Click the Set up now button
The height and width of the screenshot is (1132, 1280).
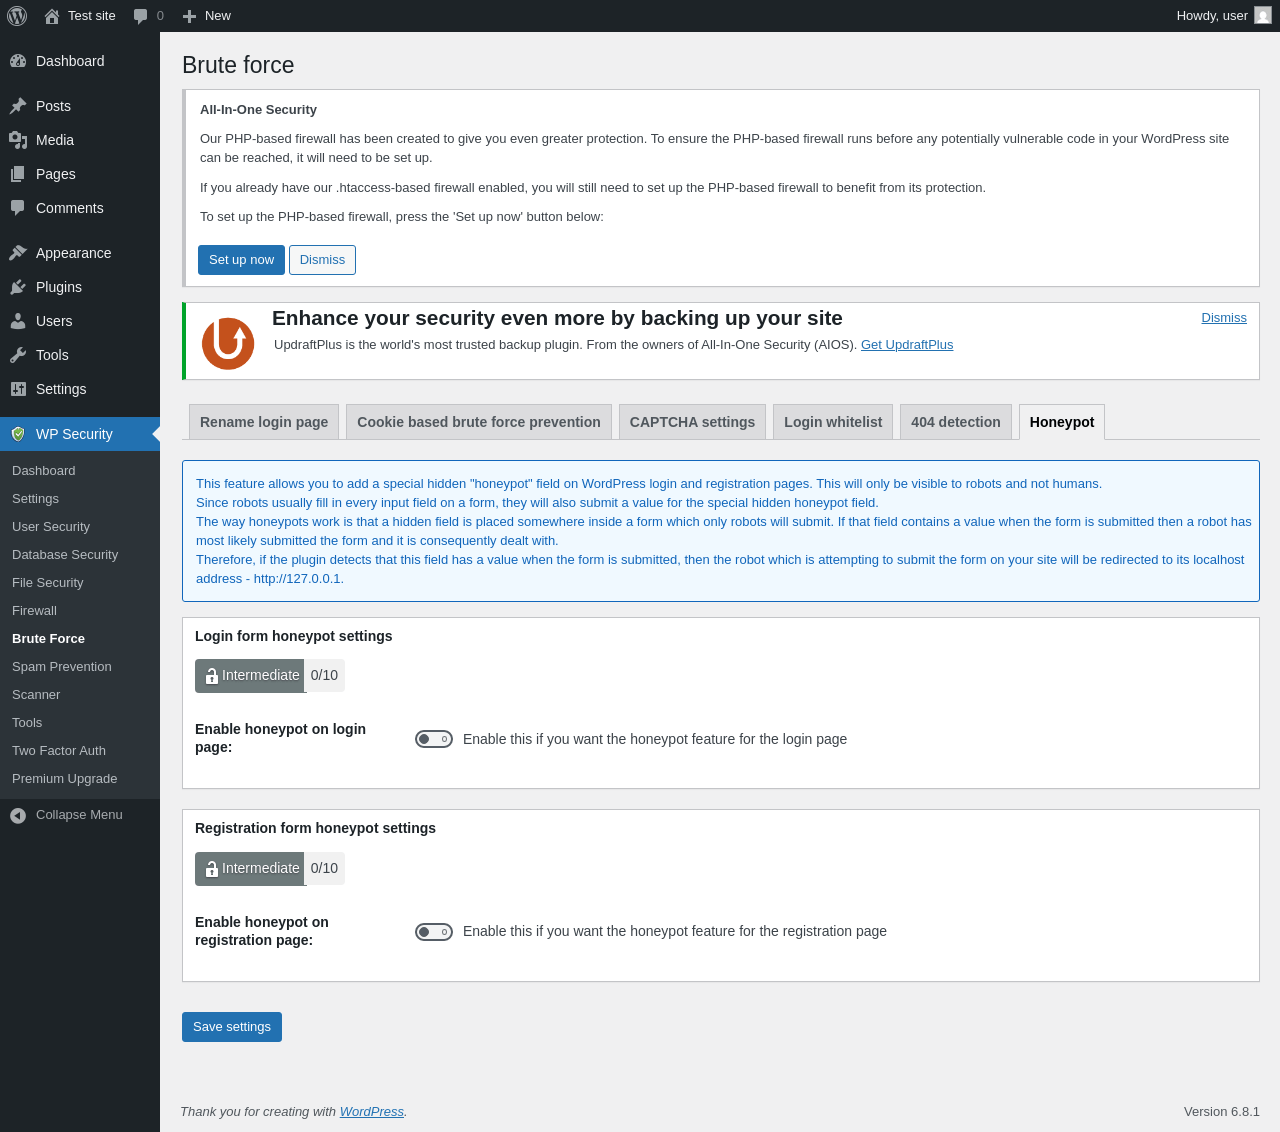click(241, 260)
